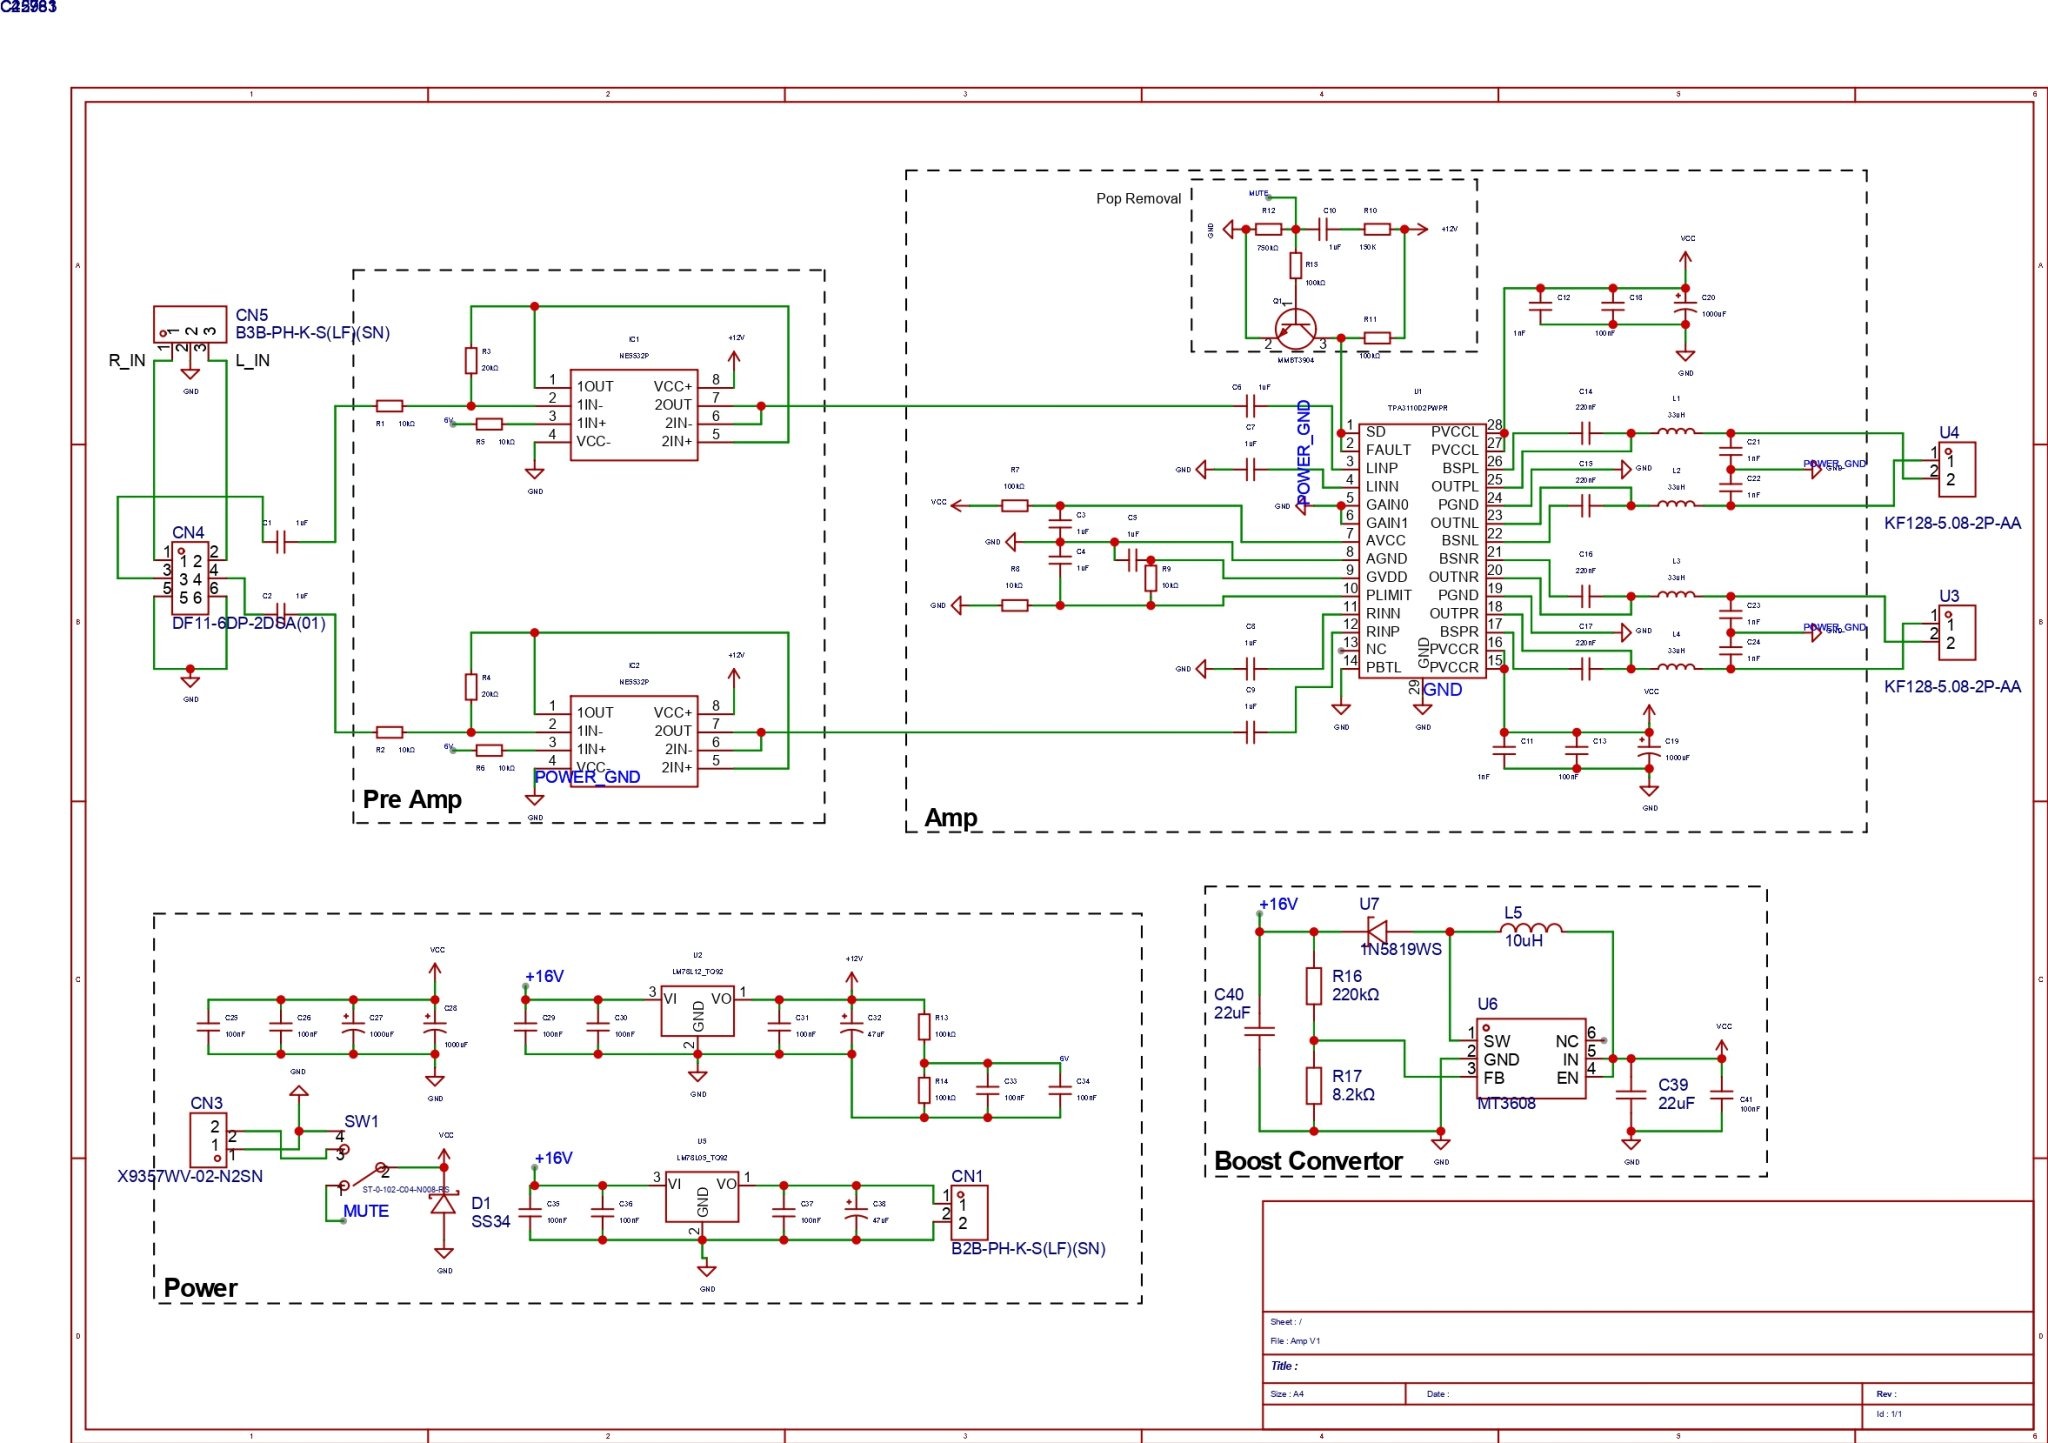Select "Id : 1/1" in title block
This screenshot has width=2048, height=1443.
point(1889,1414)
